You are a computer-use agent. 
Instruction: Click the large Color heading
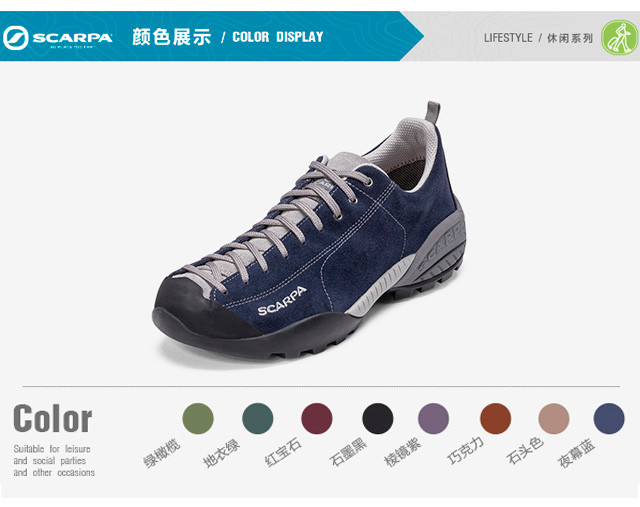tap(53, 418)
